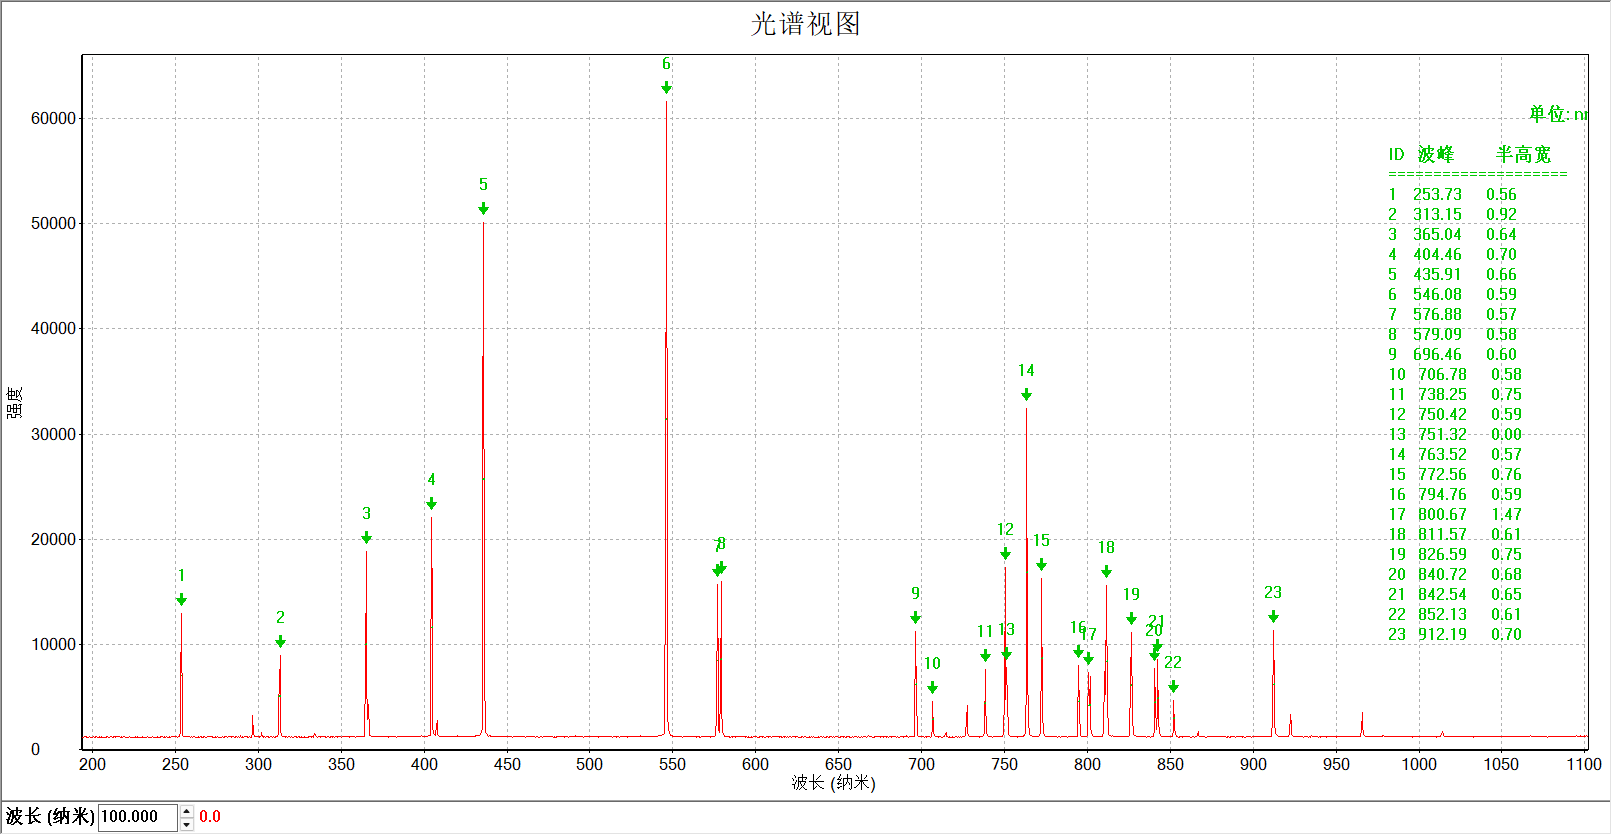Select the table row with peak 253.73
The image size is (1612, 835).
1452,194
